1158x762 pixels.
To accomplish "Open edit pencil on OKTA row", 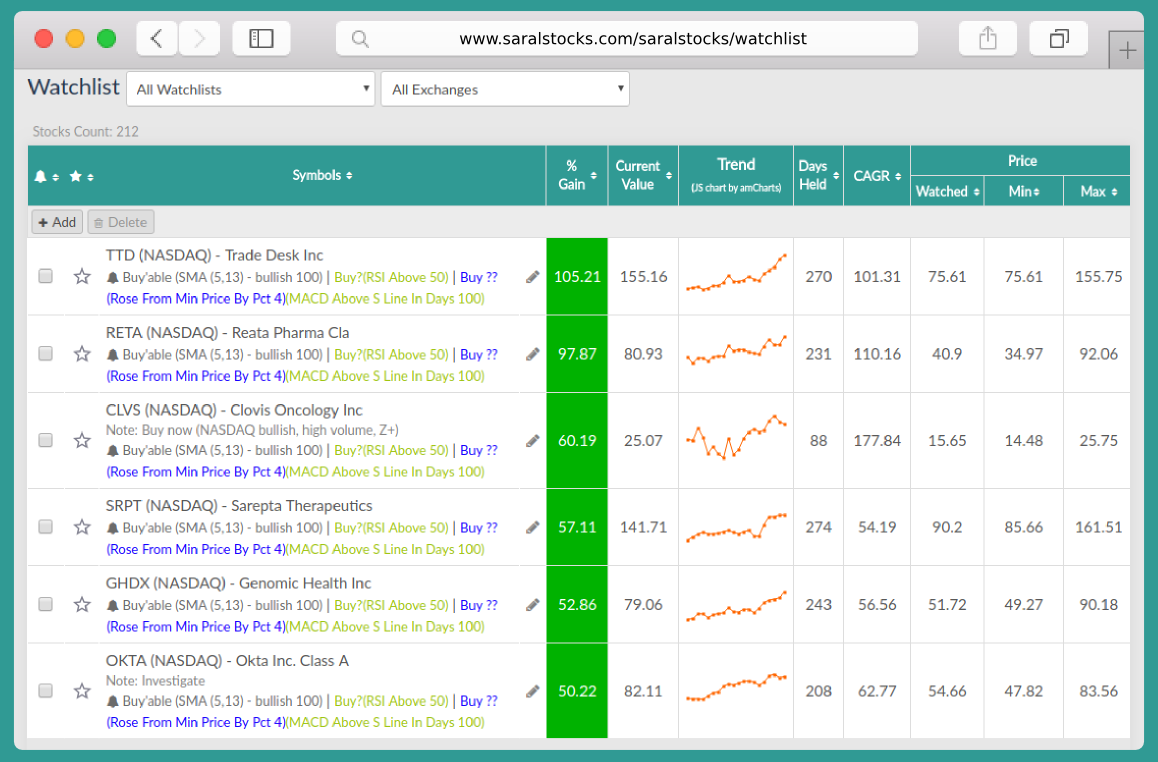I will coord(532,691).
